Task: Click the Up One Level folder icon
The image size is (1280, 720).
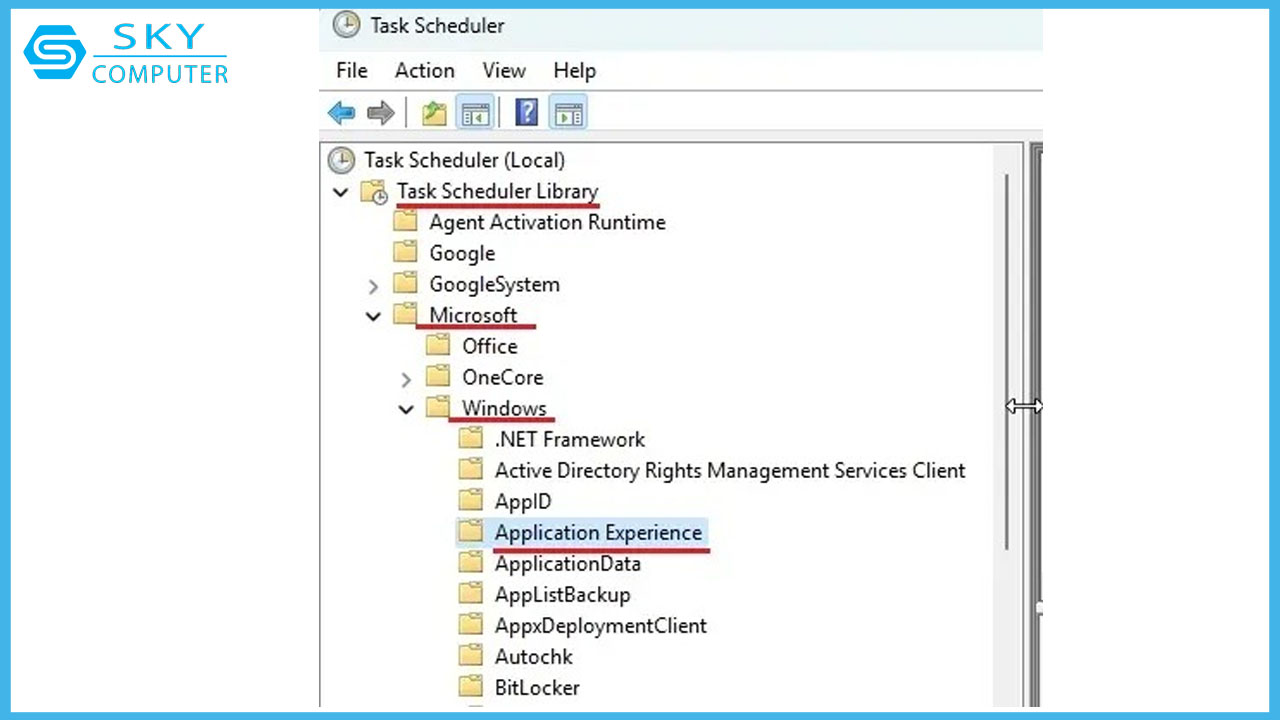Action: pos(434,113)
